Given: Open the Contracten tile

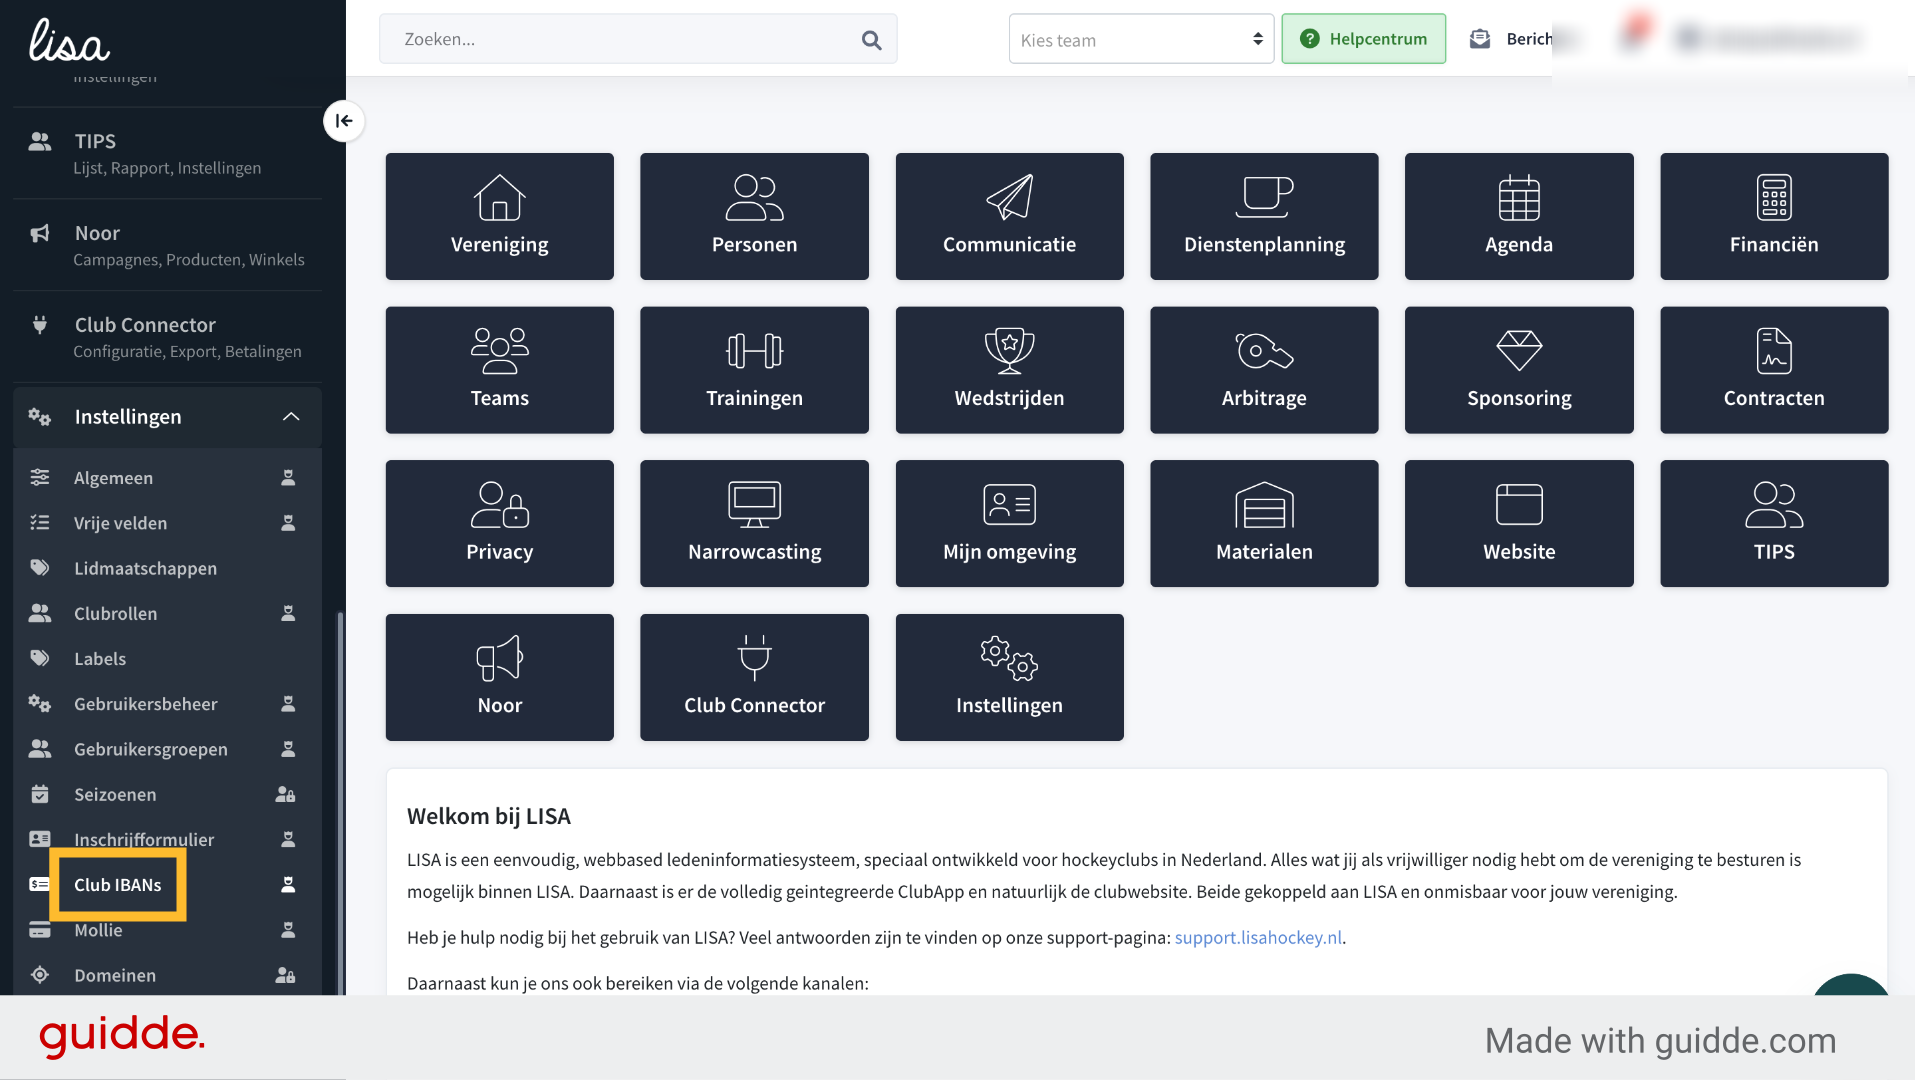Looking at the screenshot, I should coord(1774,370).
